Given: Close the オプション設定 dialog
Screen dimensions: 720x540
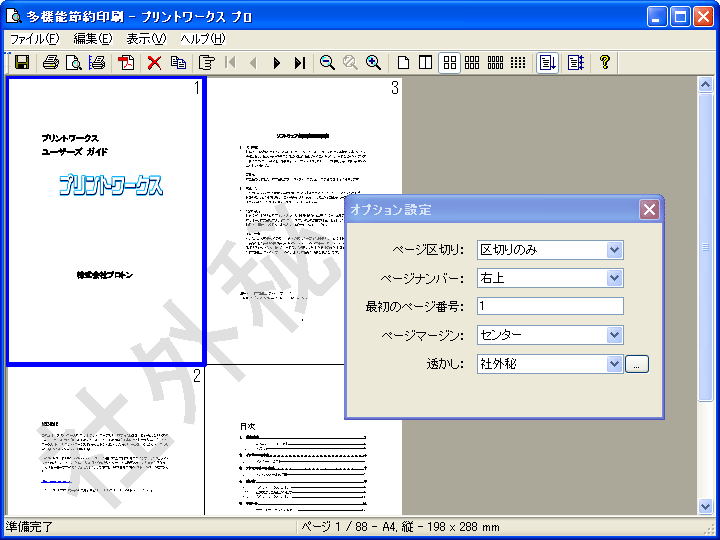Looking at the screenshot, I should click(649, 210).
